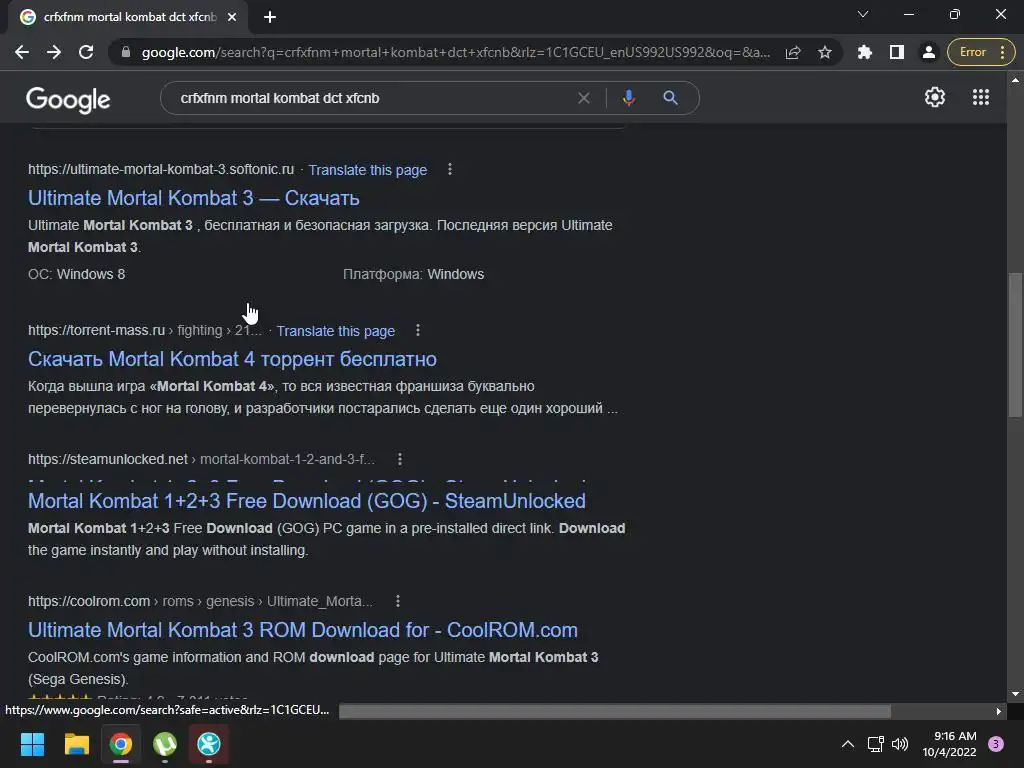Open the notification count badge
This screenshot has width=1024, height=768.
click(996, 744)
